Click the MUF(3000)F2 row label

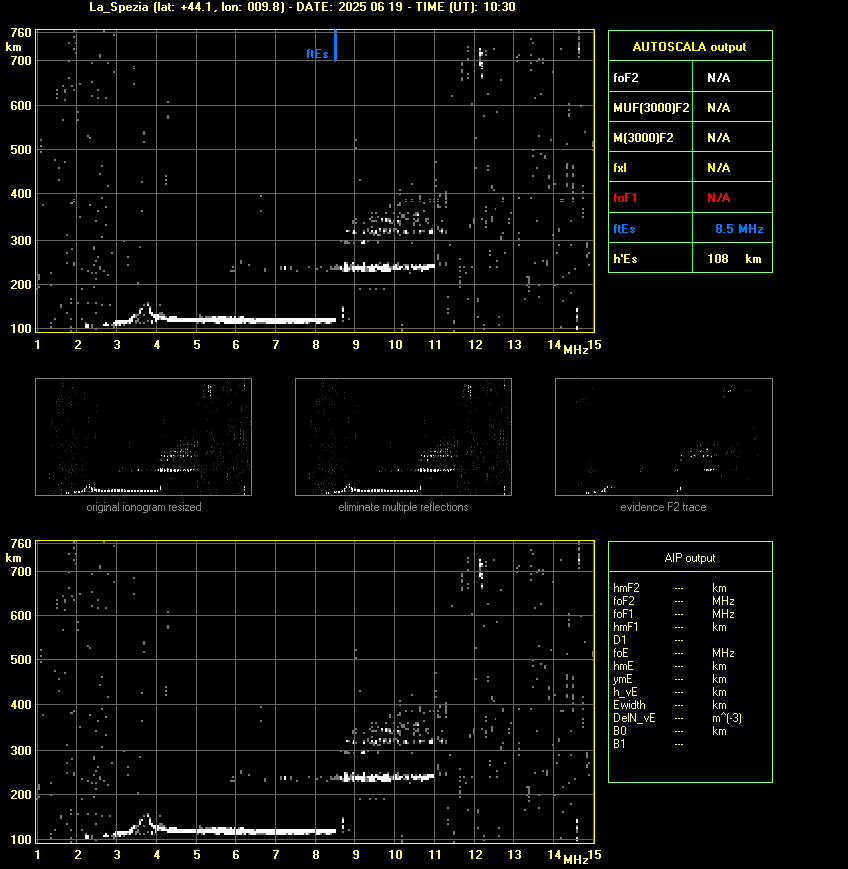point(651,108)
